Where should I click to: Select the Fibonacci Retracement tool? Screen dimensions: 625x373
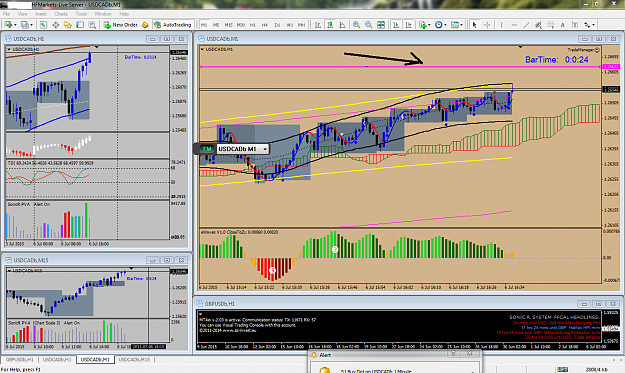(x=550, y=25)
